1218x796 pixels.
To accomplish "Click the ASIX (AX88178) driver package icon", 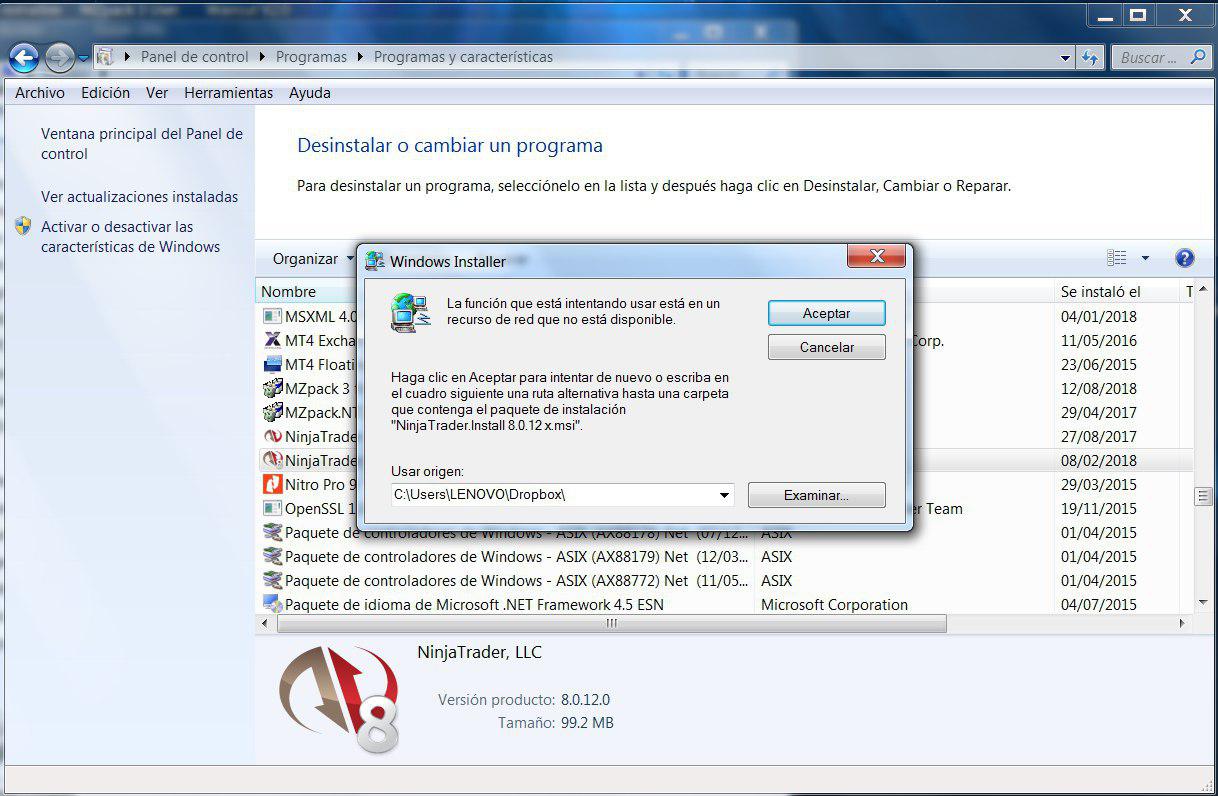I will coord(272,532).
